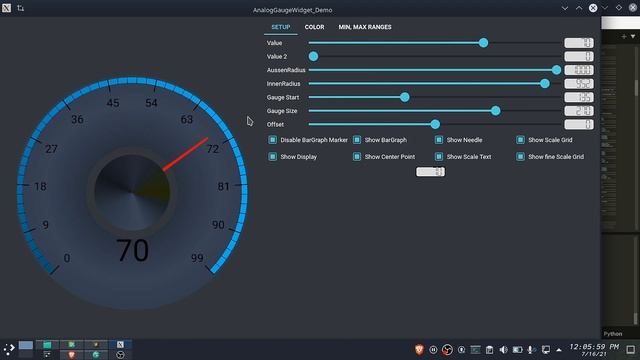
Task: Open the OBS Studio taskbar entry
Action: (x=120, y=355)
